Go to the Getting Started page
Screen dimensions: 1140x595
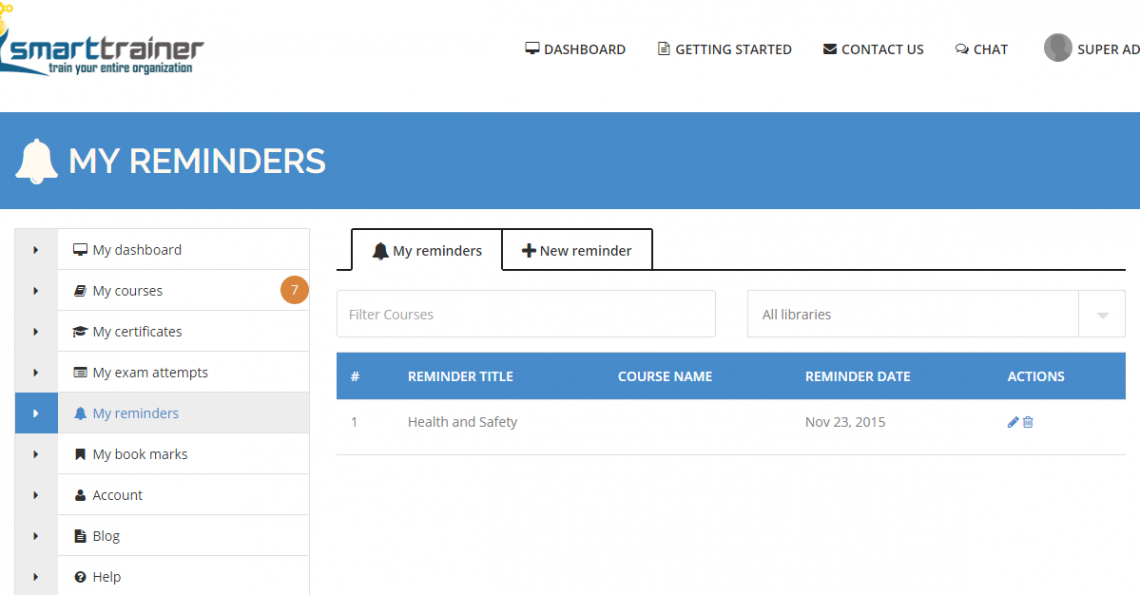point(724,49)
